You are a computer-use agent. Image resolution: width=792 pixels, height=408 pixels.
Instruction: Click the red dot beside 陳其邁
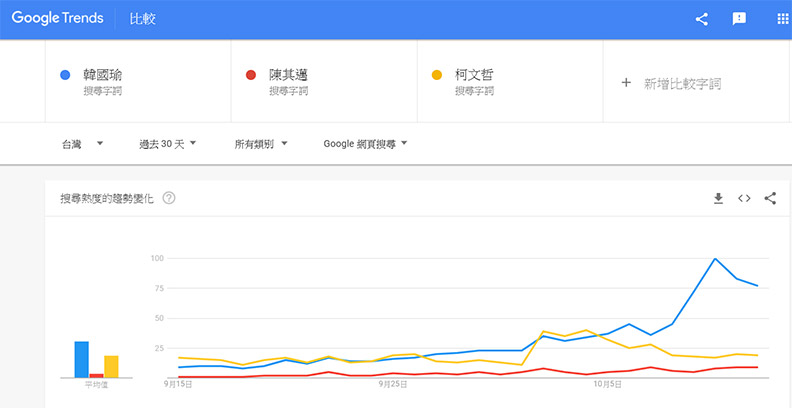pyautogui.click(x=251, y=75)
